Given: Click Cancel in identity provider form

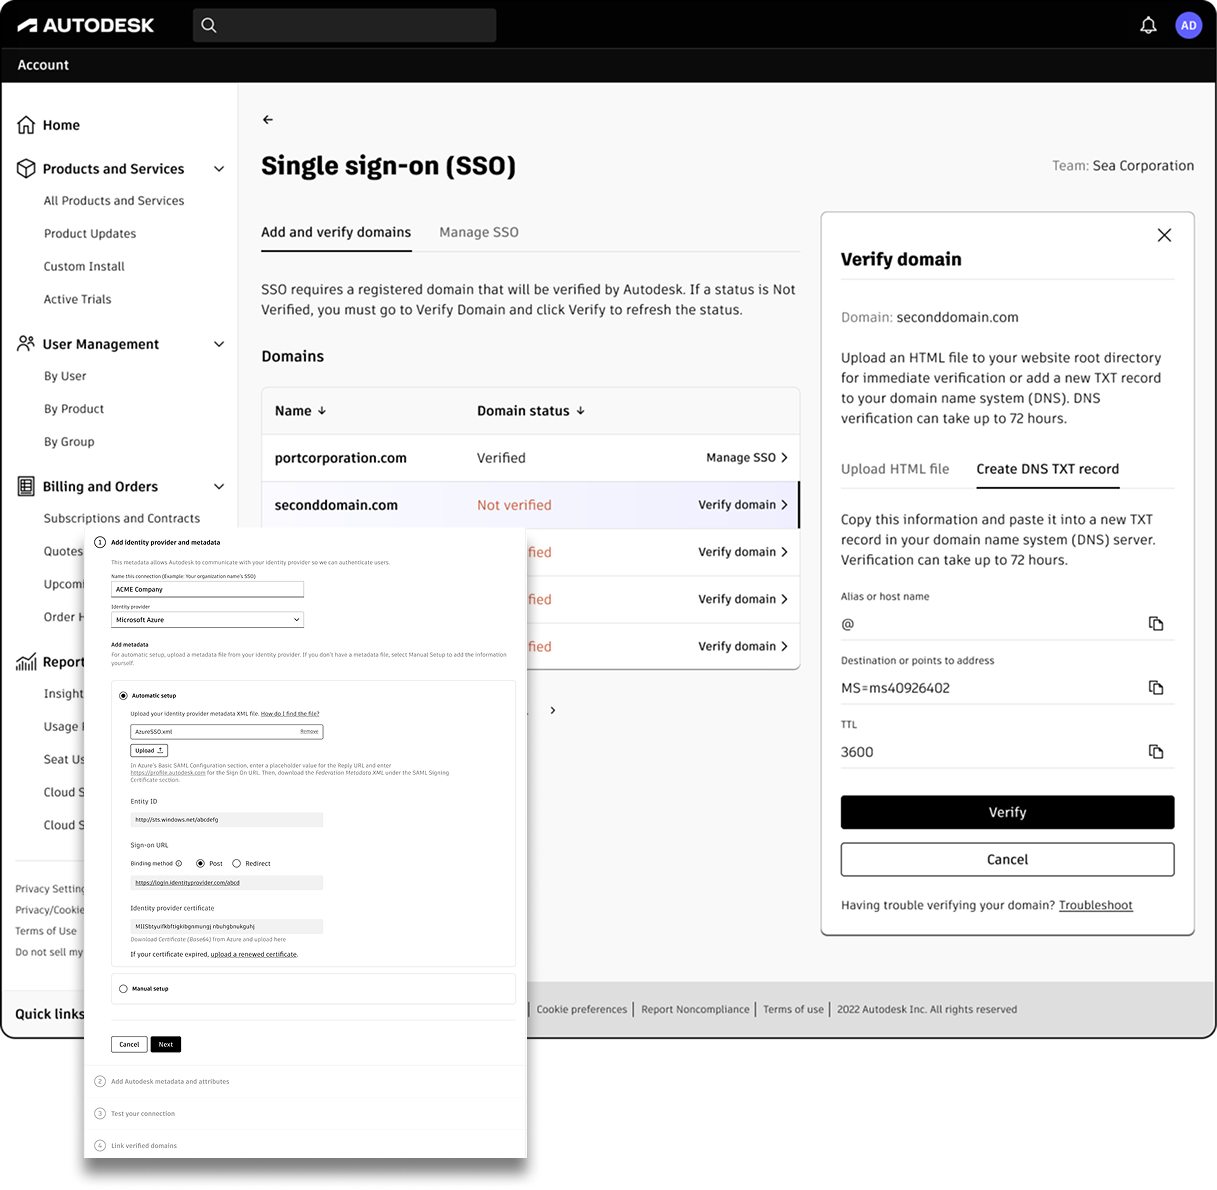Looking at the screenshot, I should click(x=129, y=1045).
